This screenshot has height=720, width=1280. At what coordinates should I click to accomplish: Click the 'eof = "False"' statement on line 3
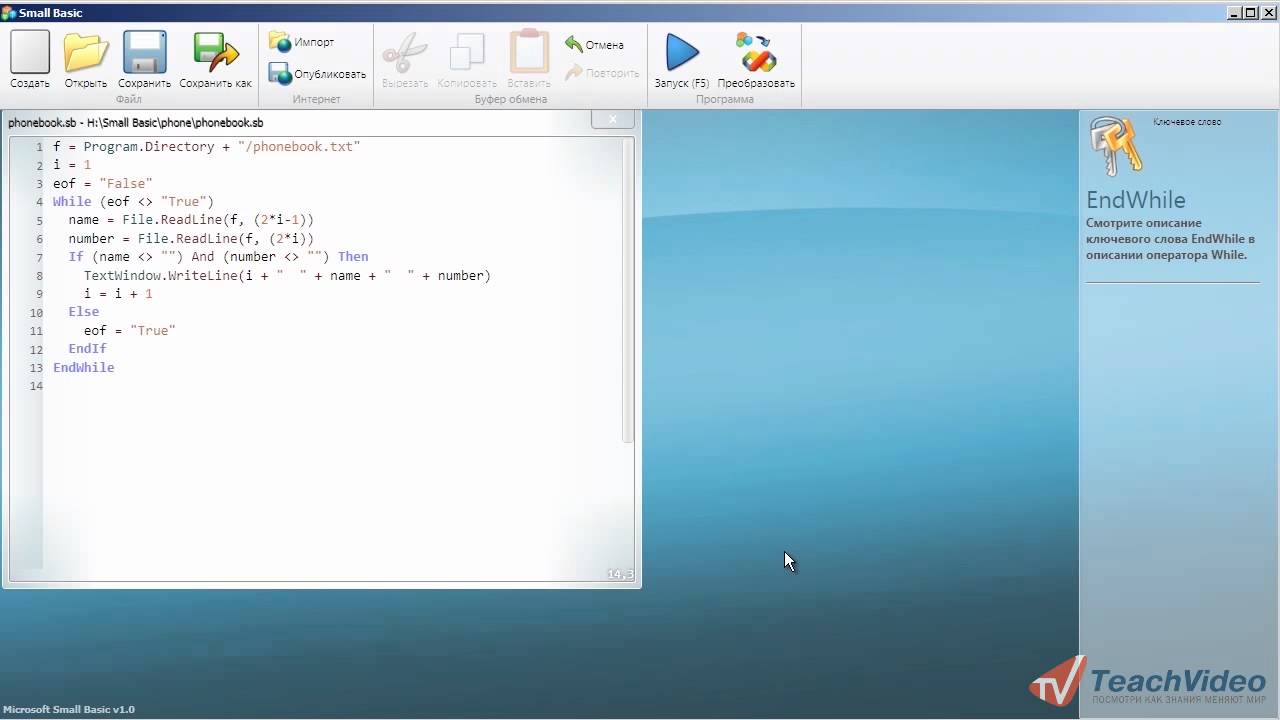pyautogui.click(x=103, y=183)
